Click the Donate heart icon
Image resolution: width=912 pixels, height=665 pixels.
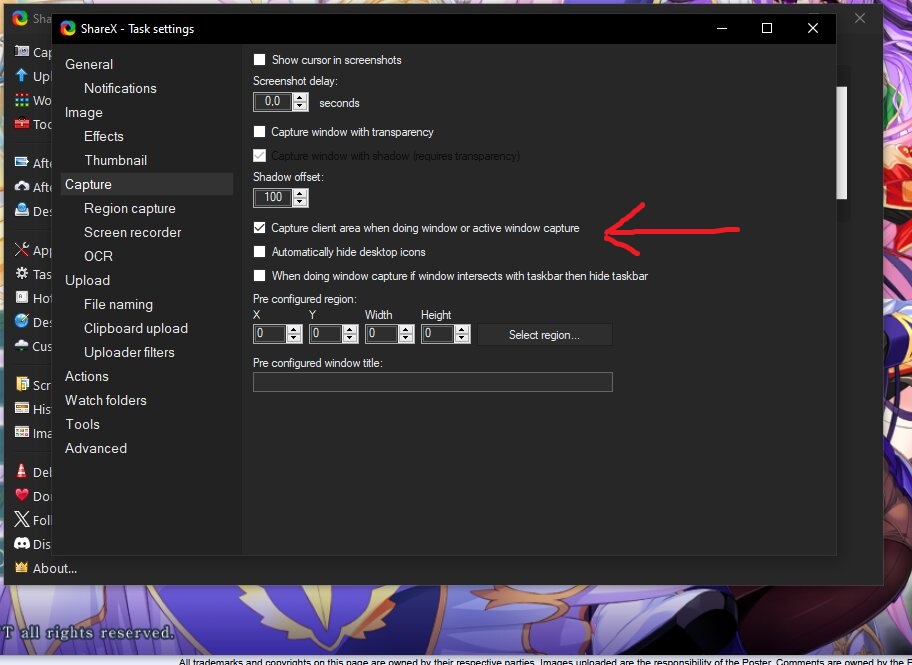(22, 495)
